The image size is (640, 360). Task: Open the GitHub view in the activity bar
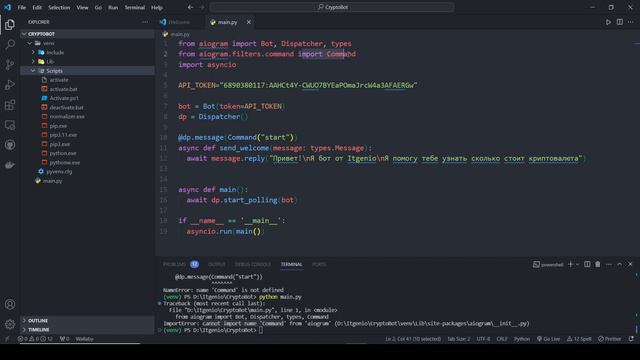[10, 145]
